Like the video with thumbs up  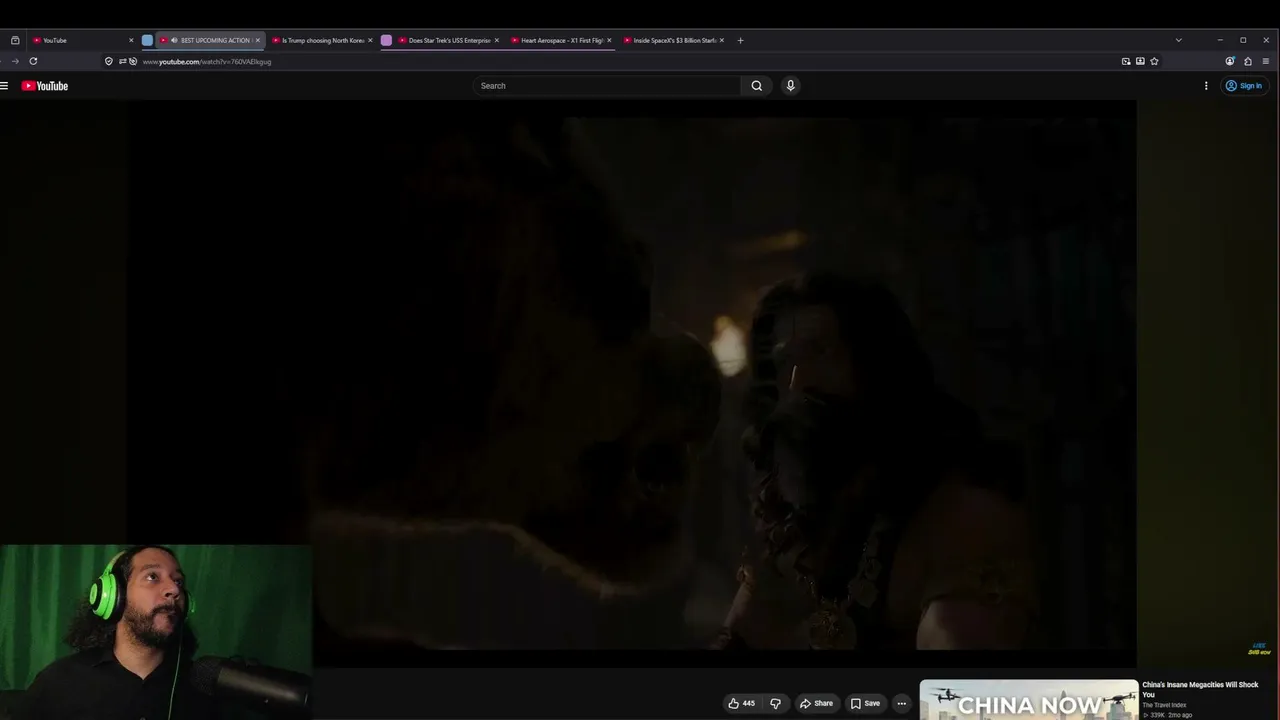coord(741,703)
